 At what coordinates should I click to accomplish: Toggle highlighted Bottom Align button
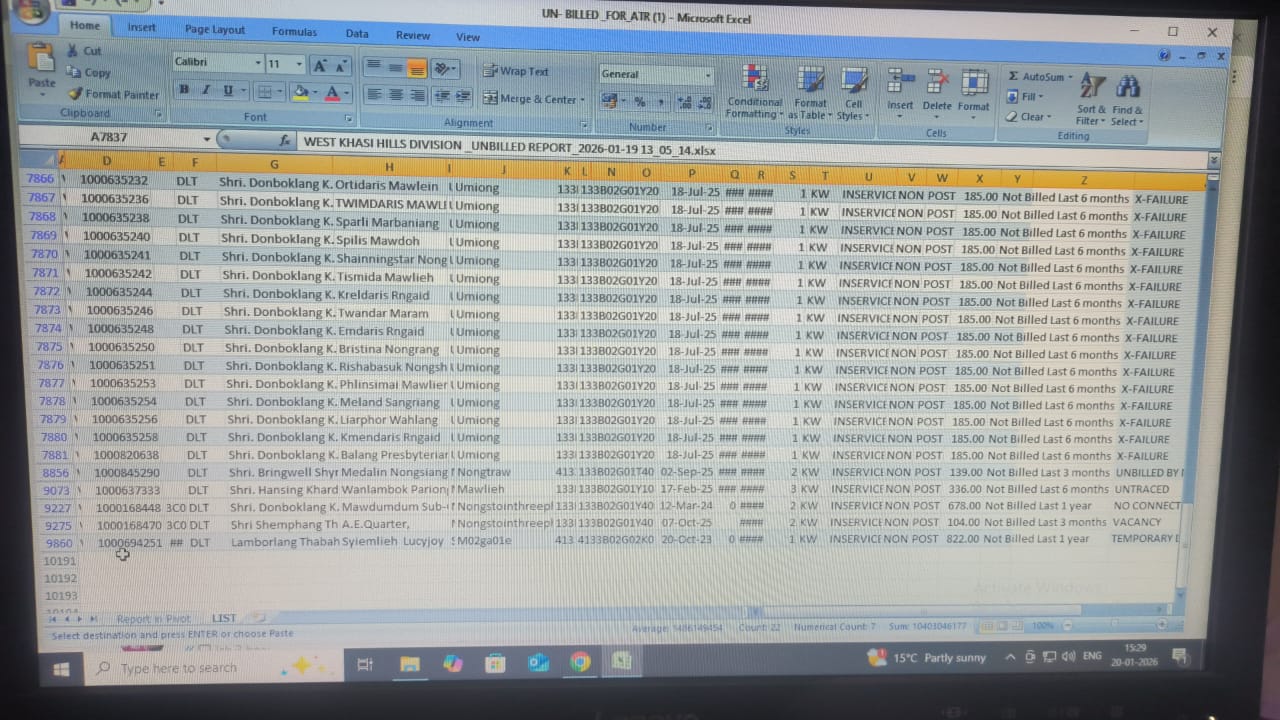(417, 68)
